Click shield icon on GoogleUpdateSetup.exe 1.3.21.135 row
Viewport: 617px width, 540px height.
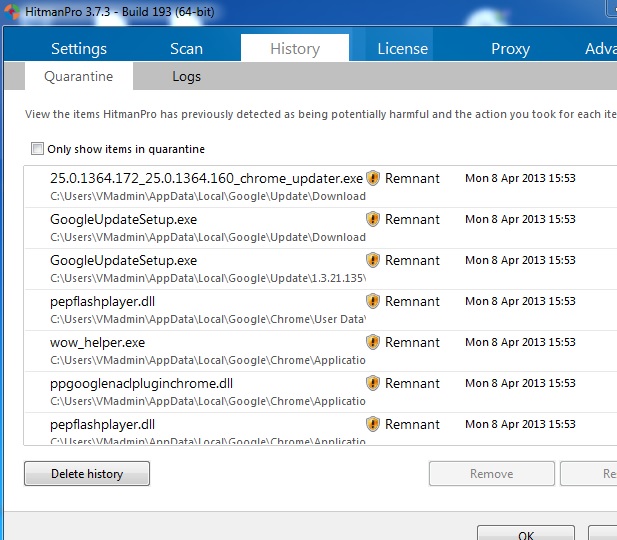click(373, 260)
